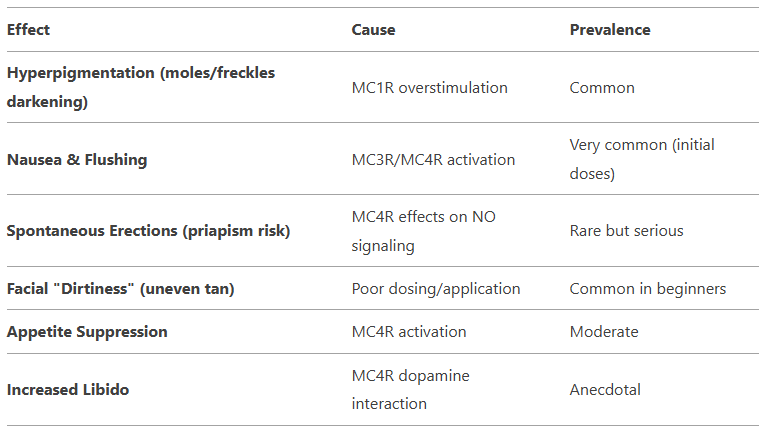The height and width of the screenshot is (437, 766).
Task: Click the Cause column header
Action: tap(373, 30)
